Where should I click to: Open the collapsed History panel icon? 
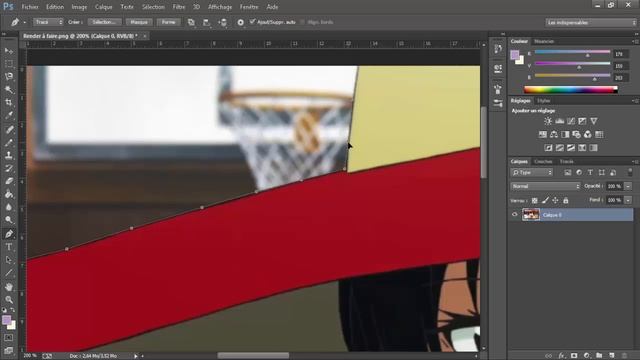tap(498, 49)
